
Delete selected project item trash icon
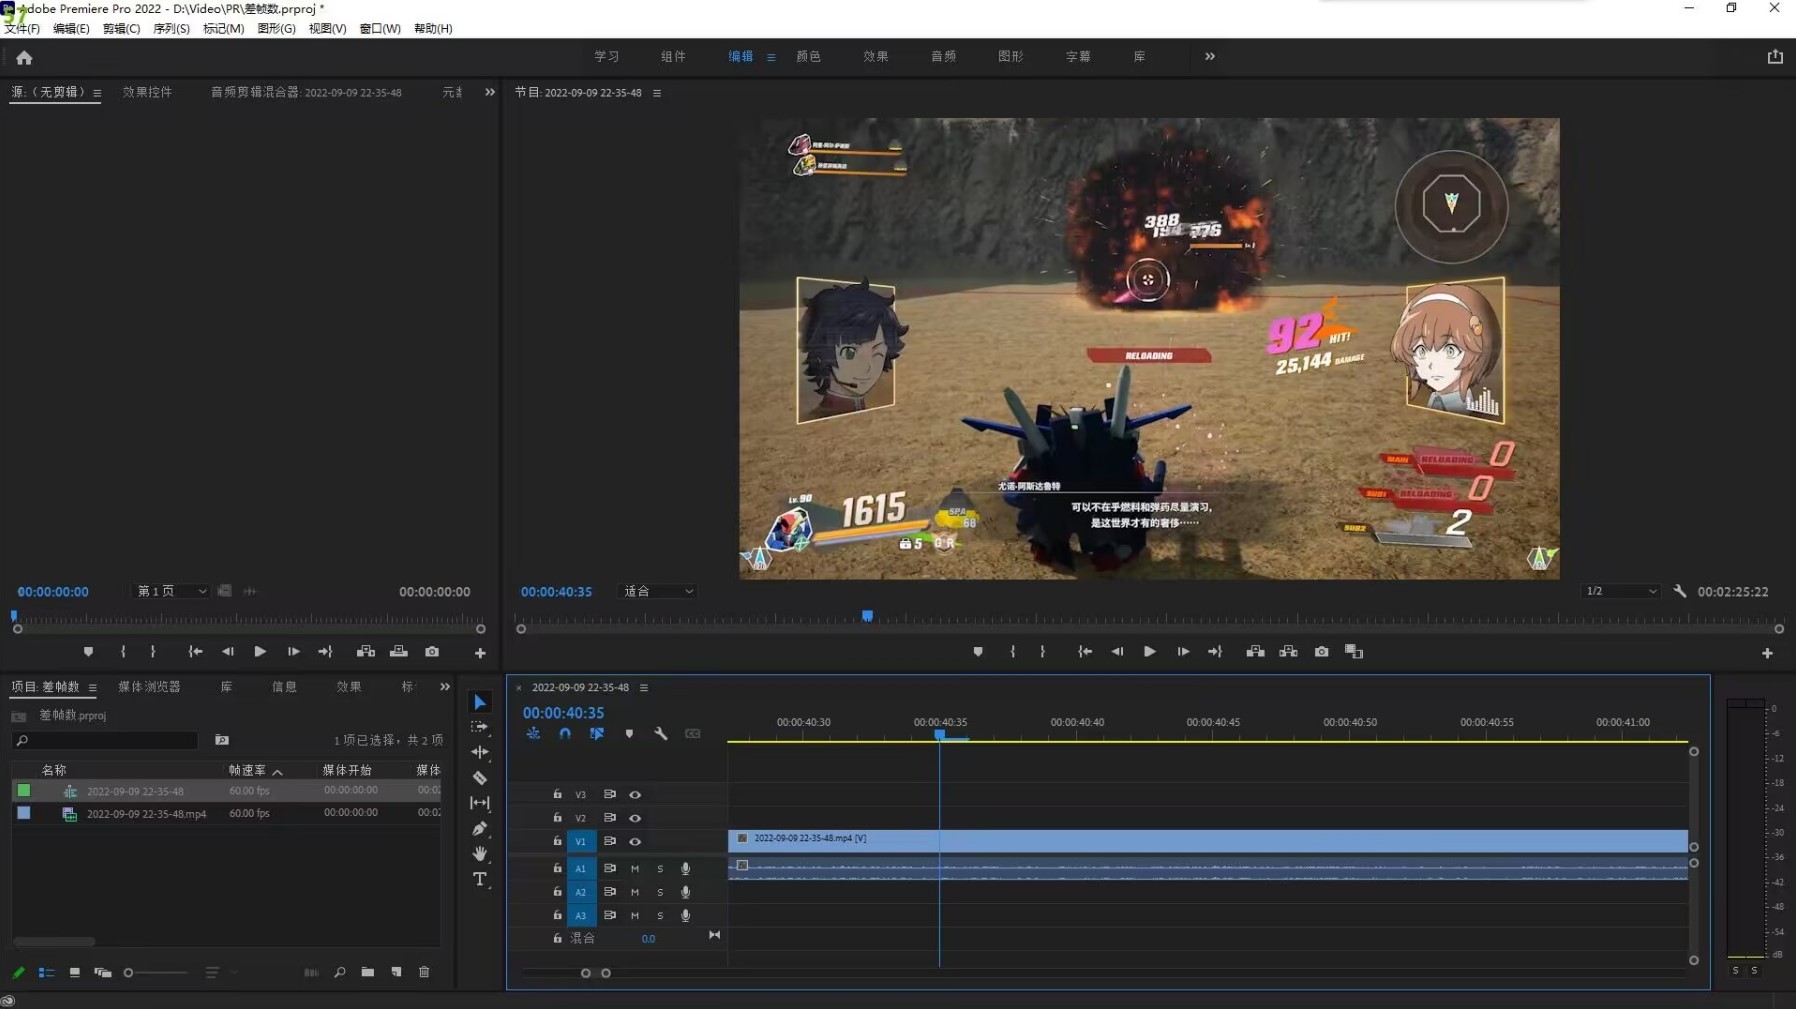[x=424, y=972]
